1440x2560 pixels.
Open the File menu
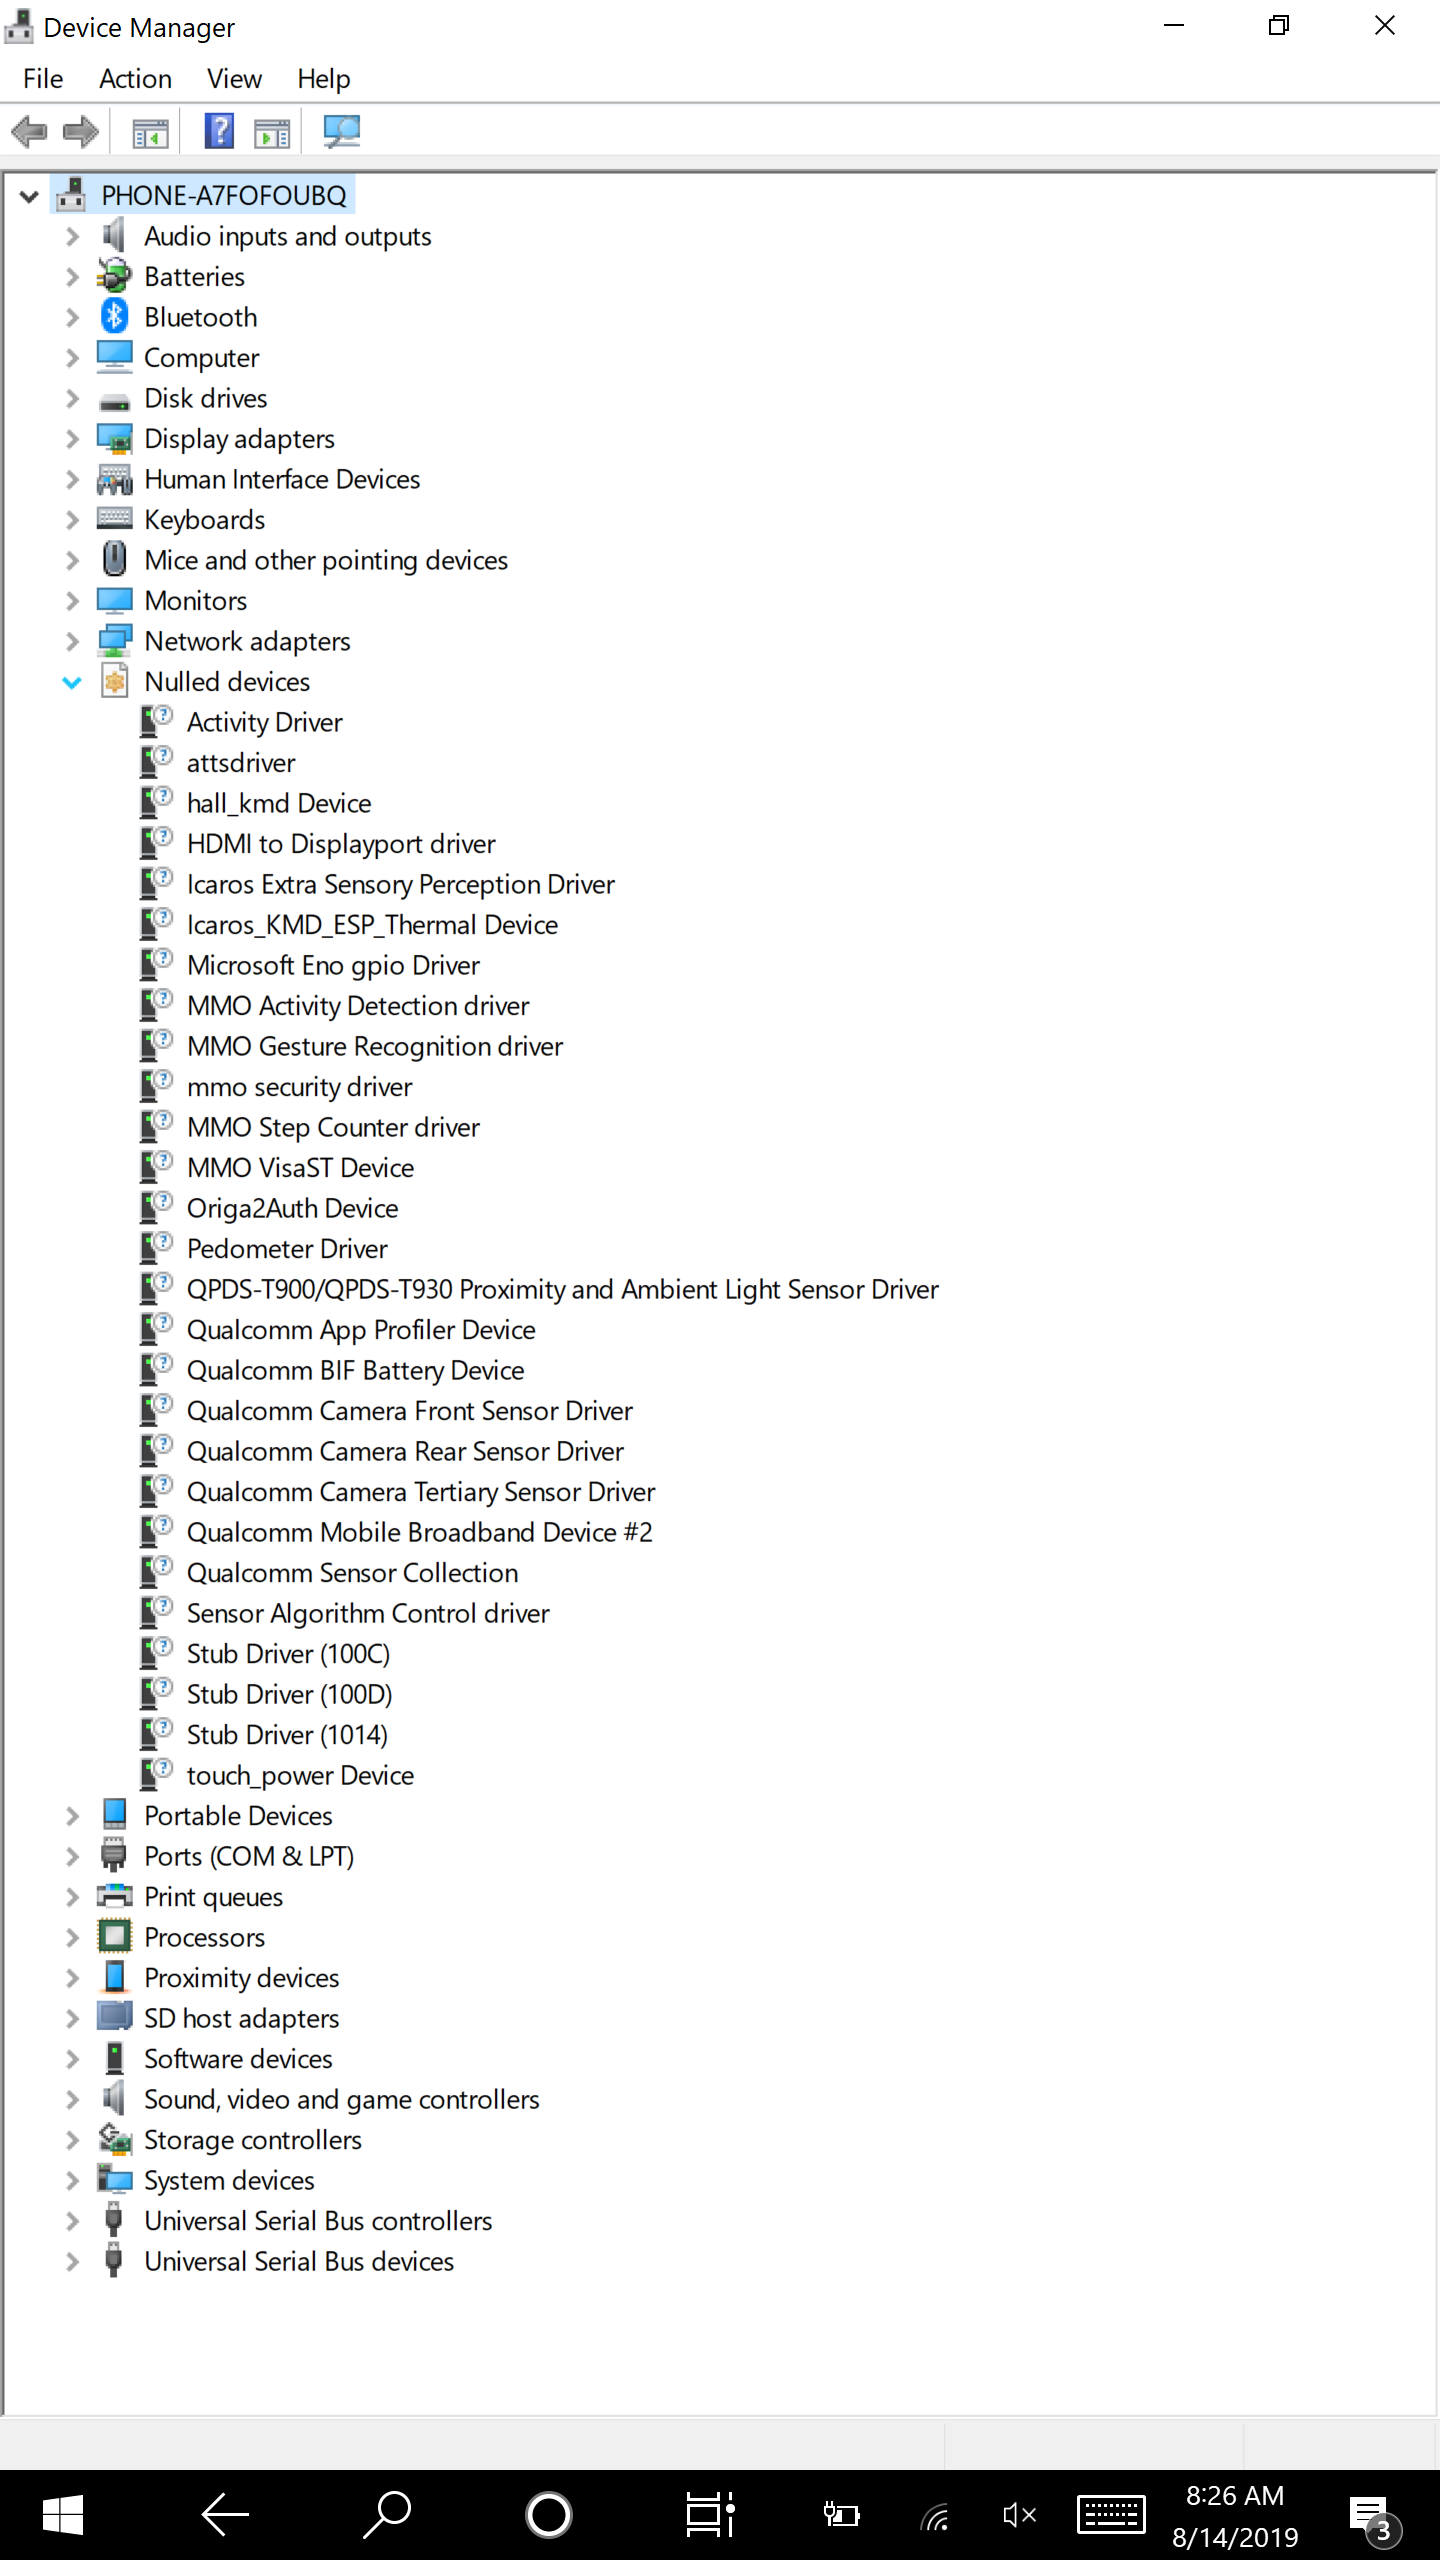coord(43,79)
